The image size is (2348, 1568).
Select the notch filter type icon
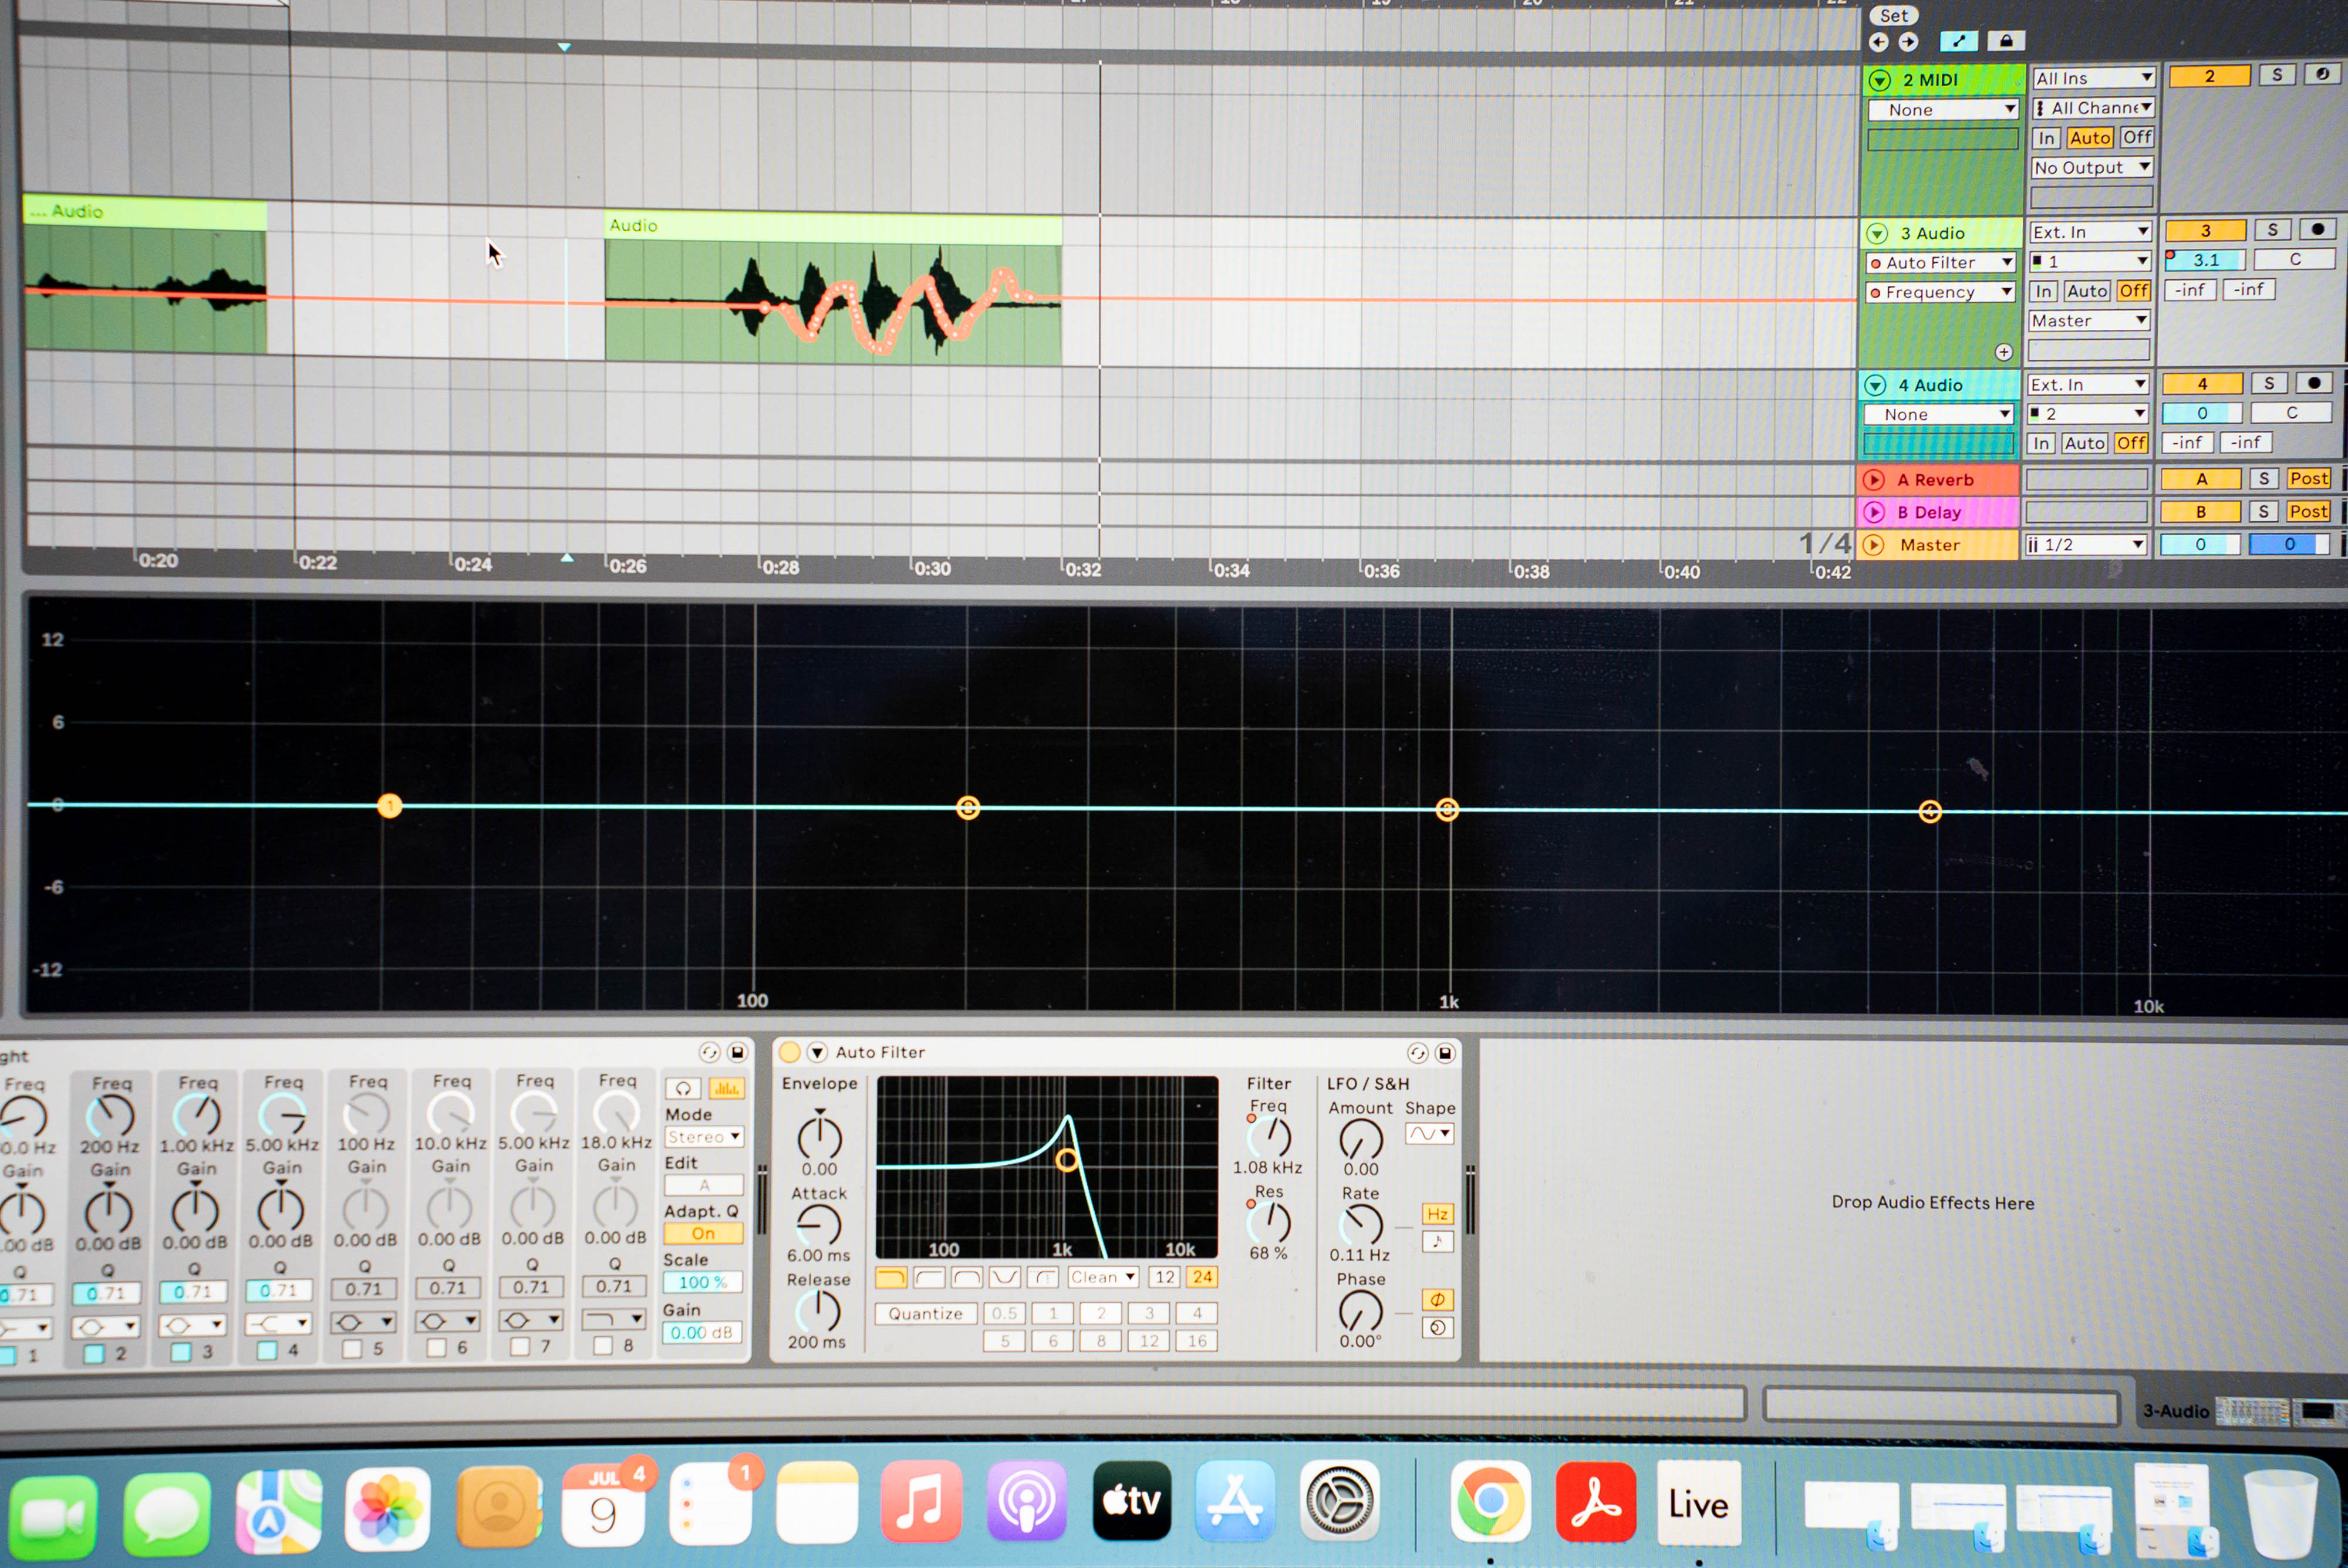pos(1005,1277)
